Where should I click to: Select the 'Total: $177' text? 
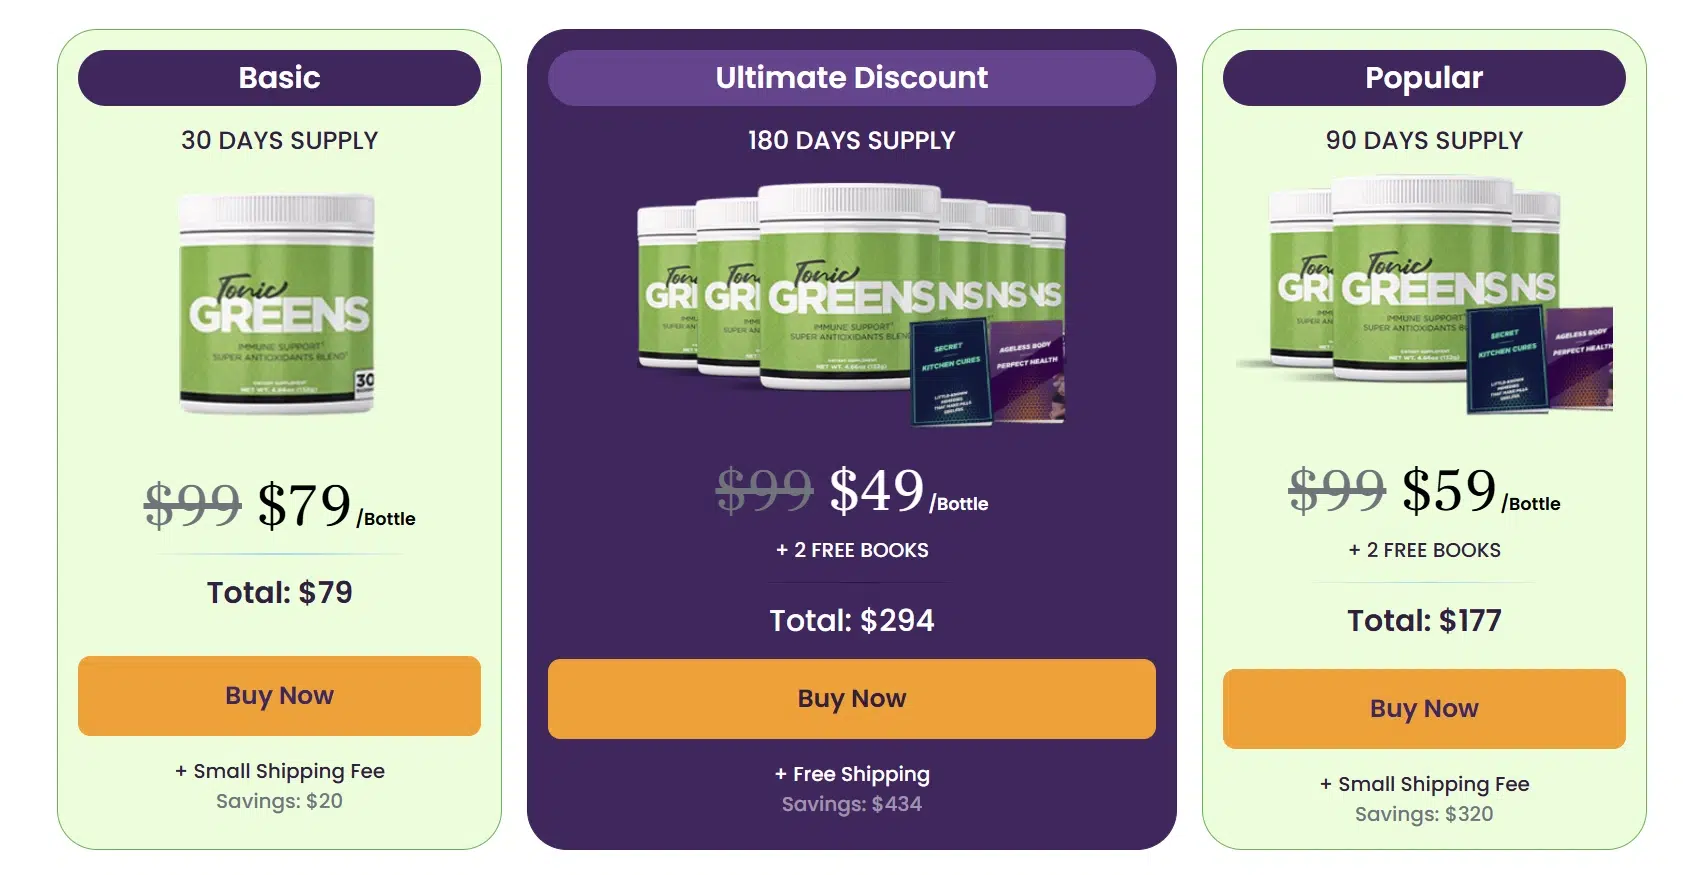pyautogui.click(x=1424, y=621)
